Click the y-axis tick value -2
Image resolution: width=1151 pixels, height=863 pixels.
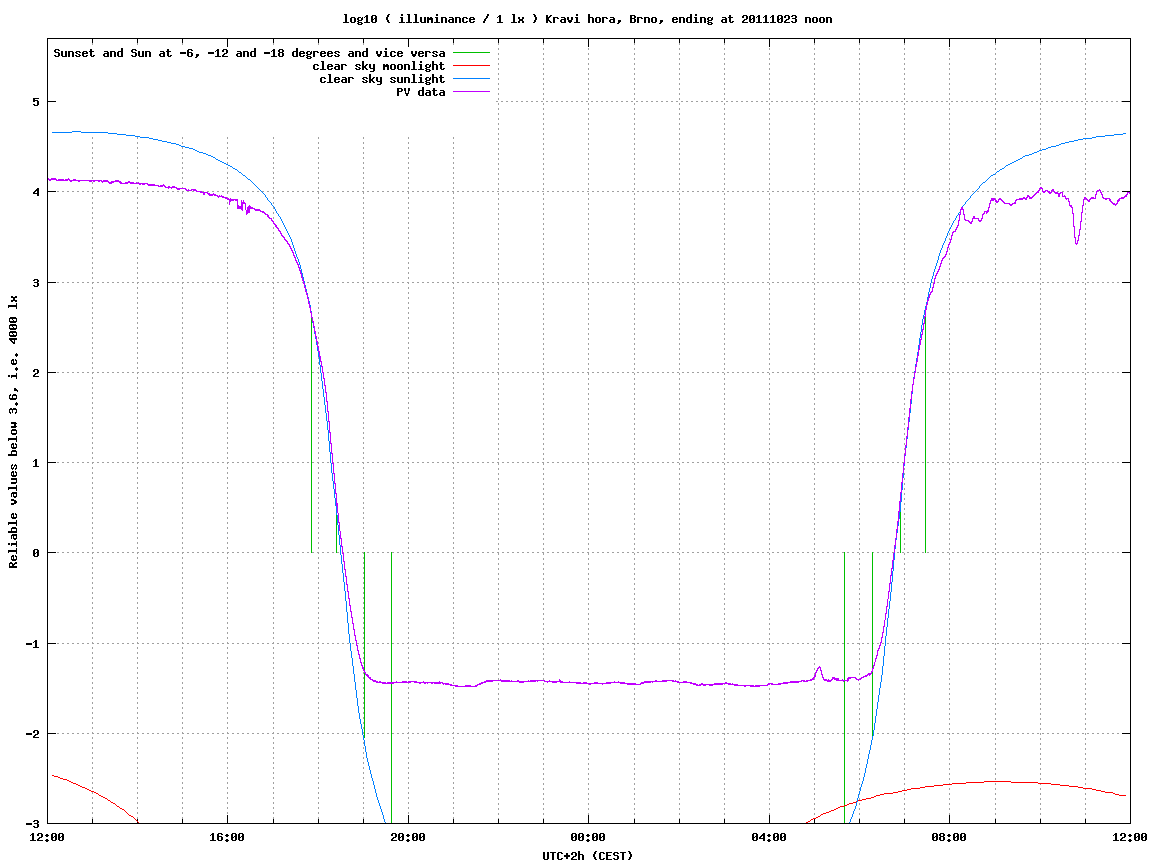coord(32,734)
